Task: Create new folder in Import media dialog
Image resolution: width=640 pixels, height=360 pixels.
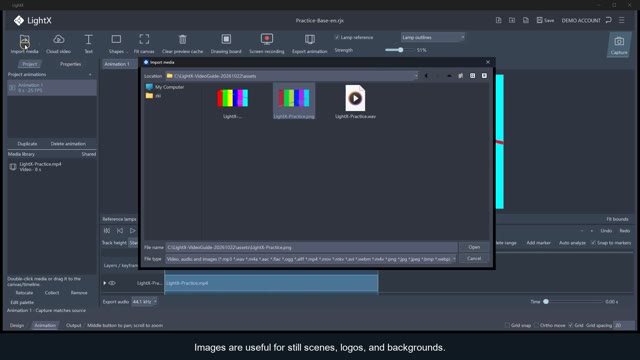Action: pos(460,76)
